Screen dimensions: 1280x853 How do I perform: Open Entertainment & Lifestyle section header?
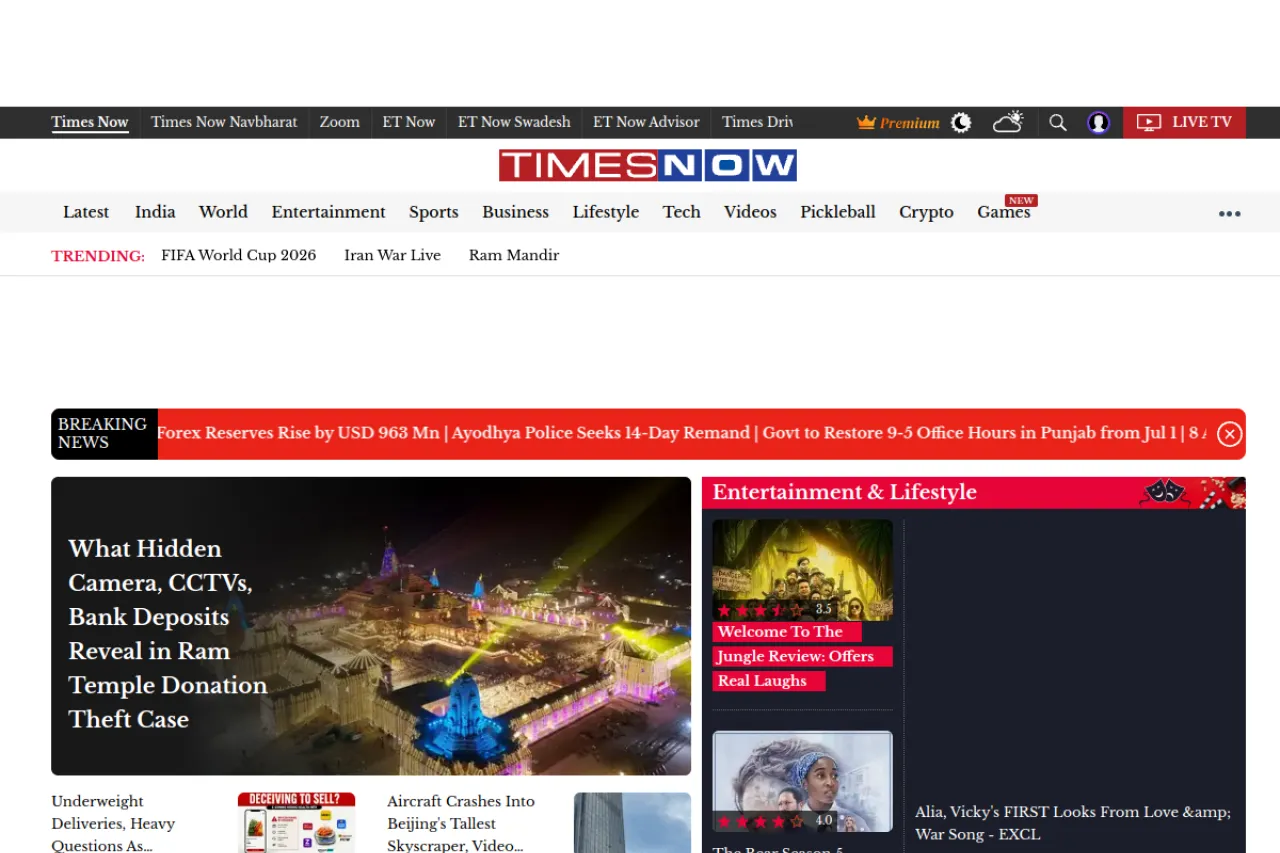tap(844, 492)
